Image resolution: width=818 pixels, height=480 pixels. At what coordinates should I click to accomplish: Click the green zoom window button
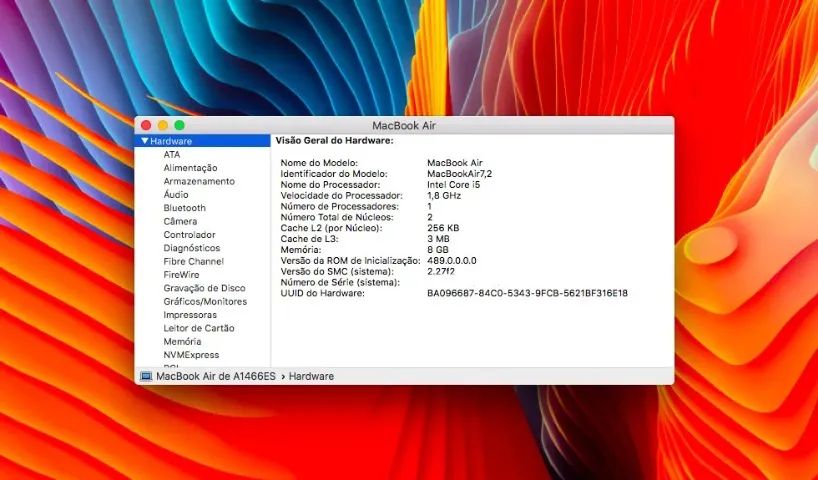[x=179, y=125]
